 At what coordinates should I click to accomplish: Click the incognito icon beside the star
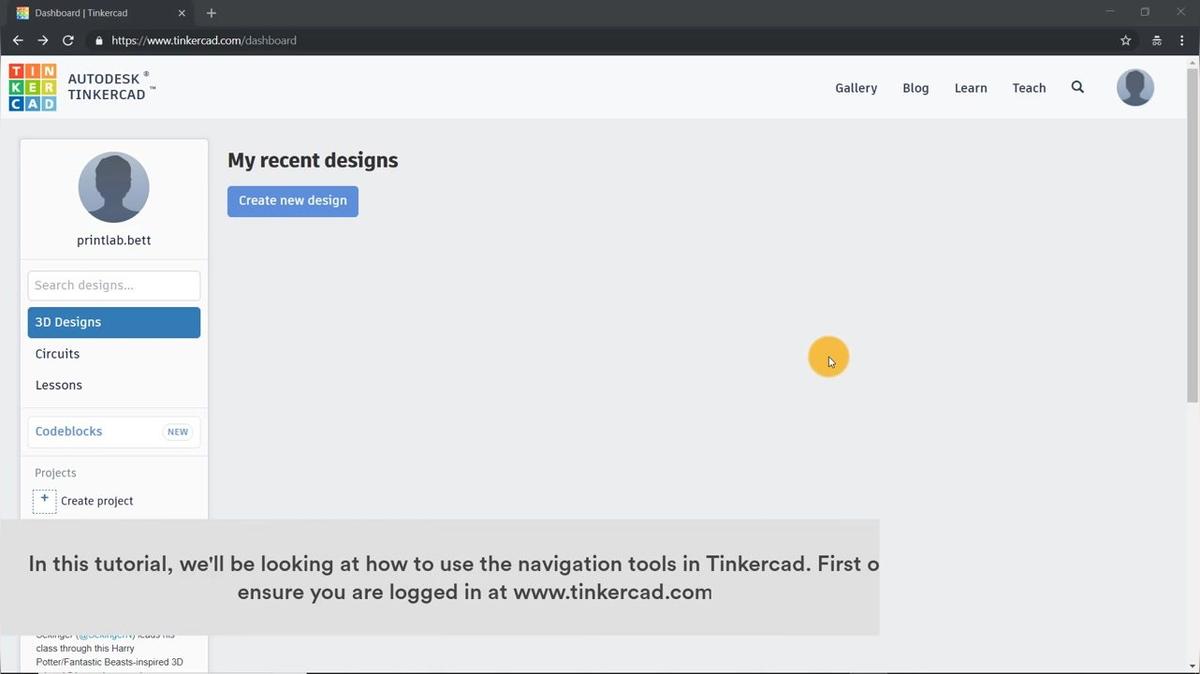[x=1156, y=41]
